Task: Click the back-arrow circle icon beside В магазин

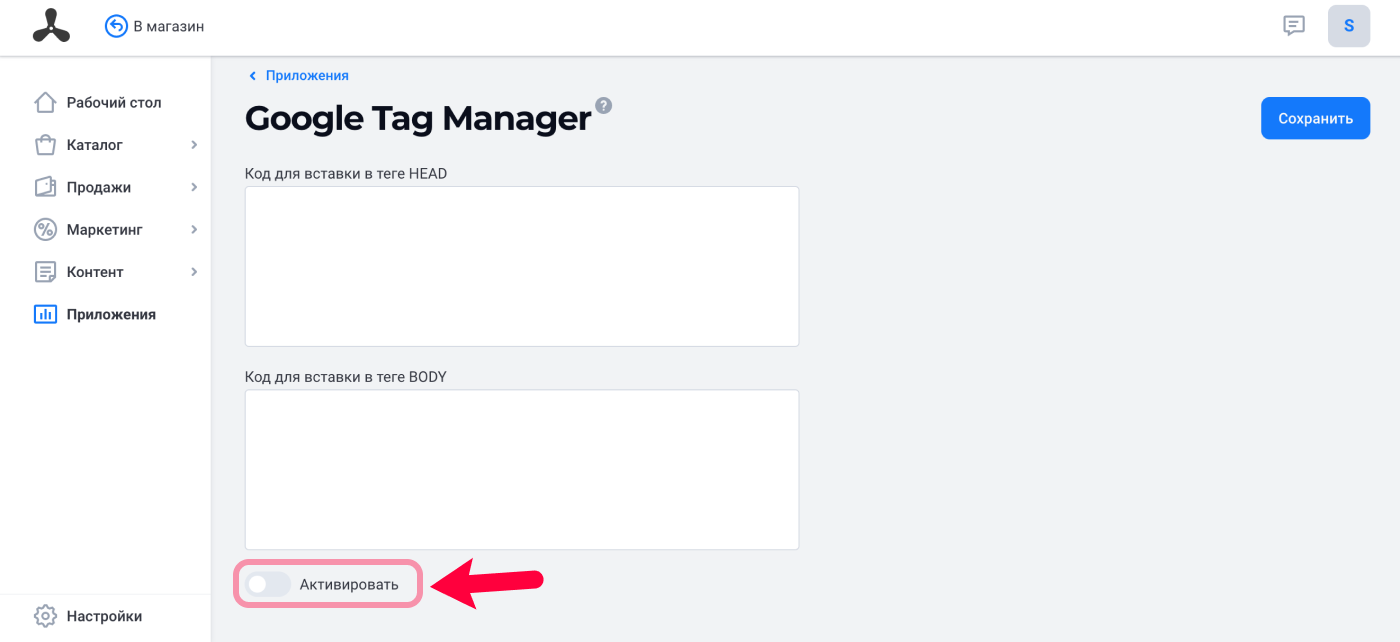Action: click(117, 26)
